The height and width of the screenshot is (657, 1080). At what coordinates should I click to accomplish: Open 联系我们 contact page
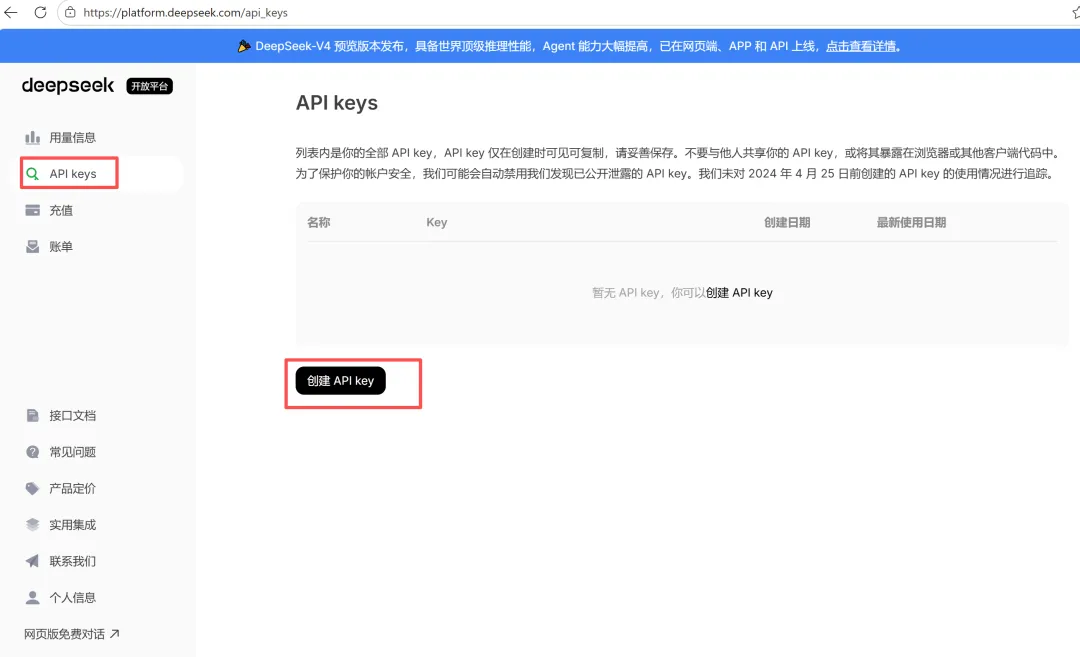tap(72, 561)
